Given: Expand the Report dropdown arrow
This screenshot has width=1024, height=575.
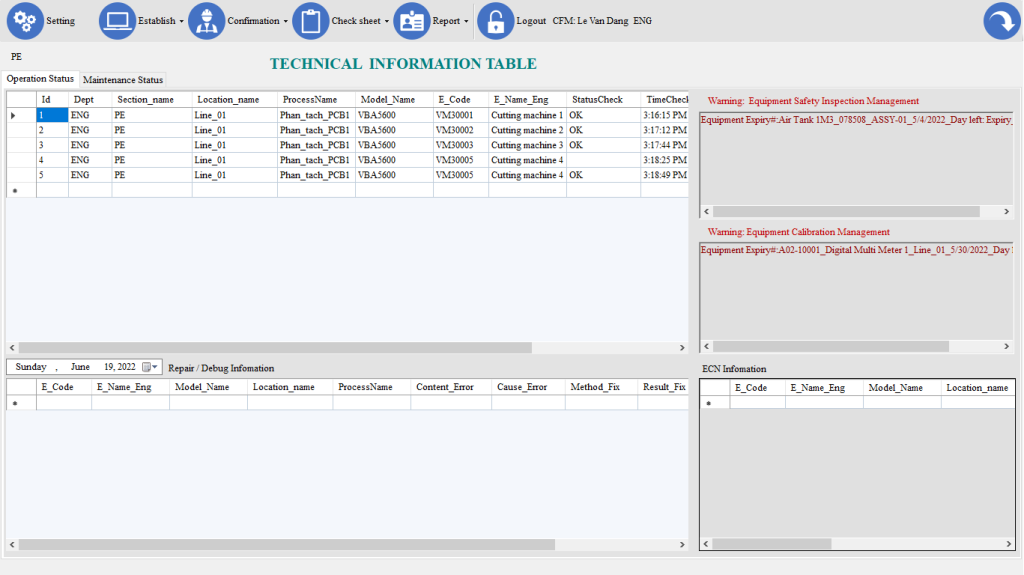Looking at the screenshot, I should point(466,21).
